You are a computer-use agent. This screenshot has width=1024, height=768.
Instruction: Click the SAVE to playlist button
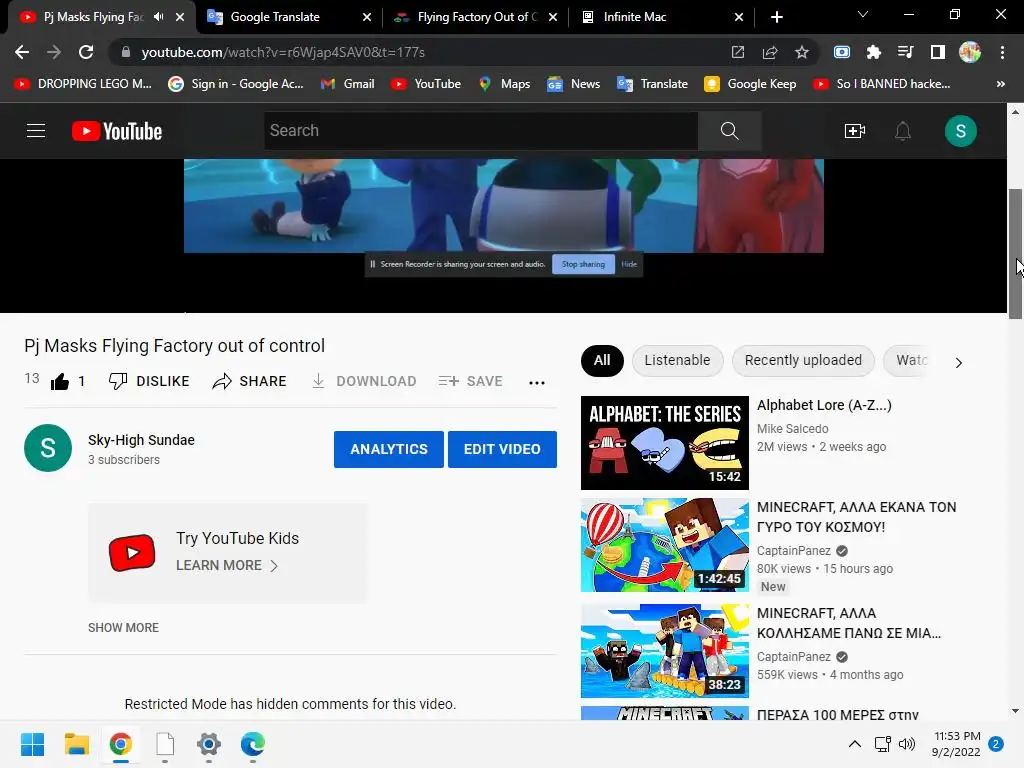point(470,381)
